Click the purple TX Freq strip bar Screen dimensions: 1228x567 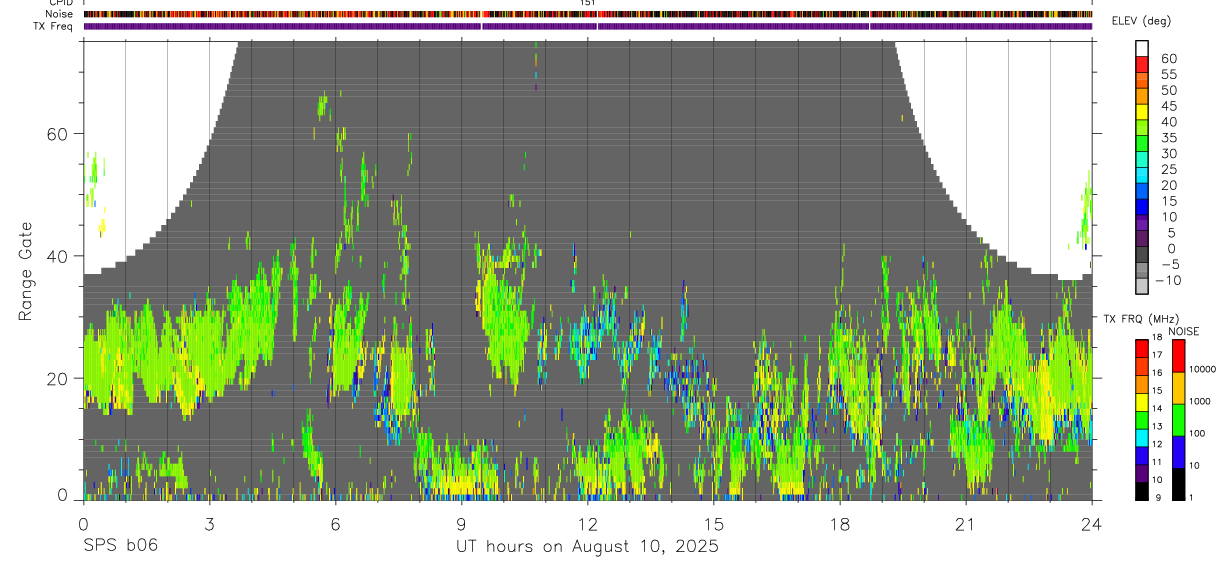[587, 26]
